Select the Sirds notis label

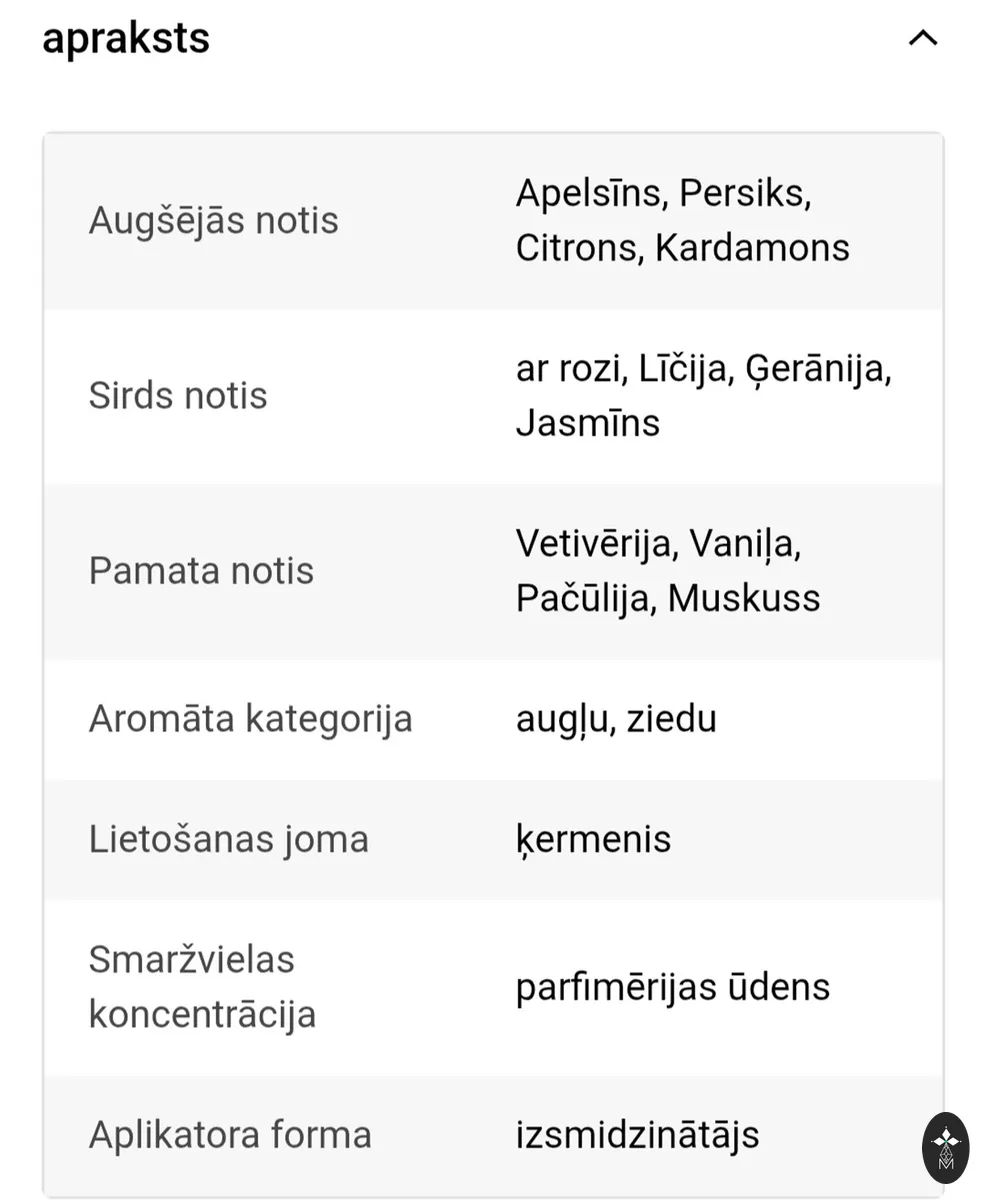[x=178, y=396]
